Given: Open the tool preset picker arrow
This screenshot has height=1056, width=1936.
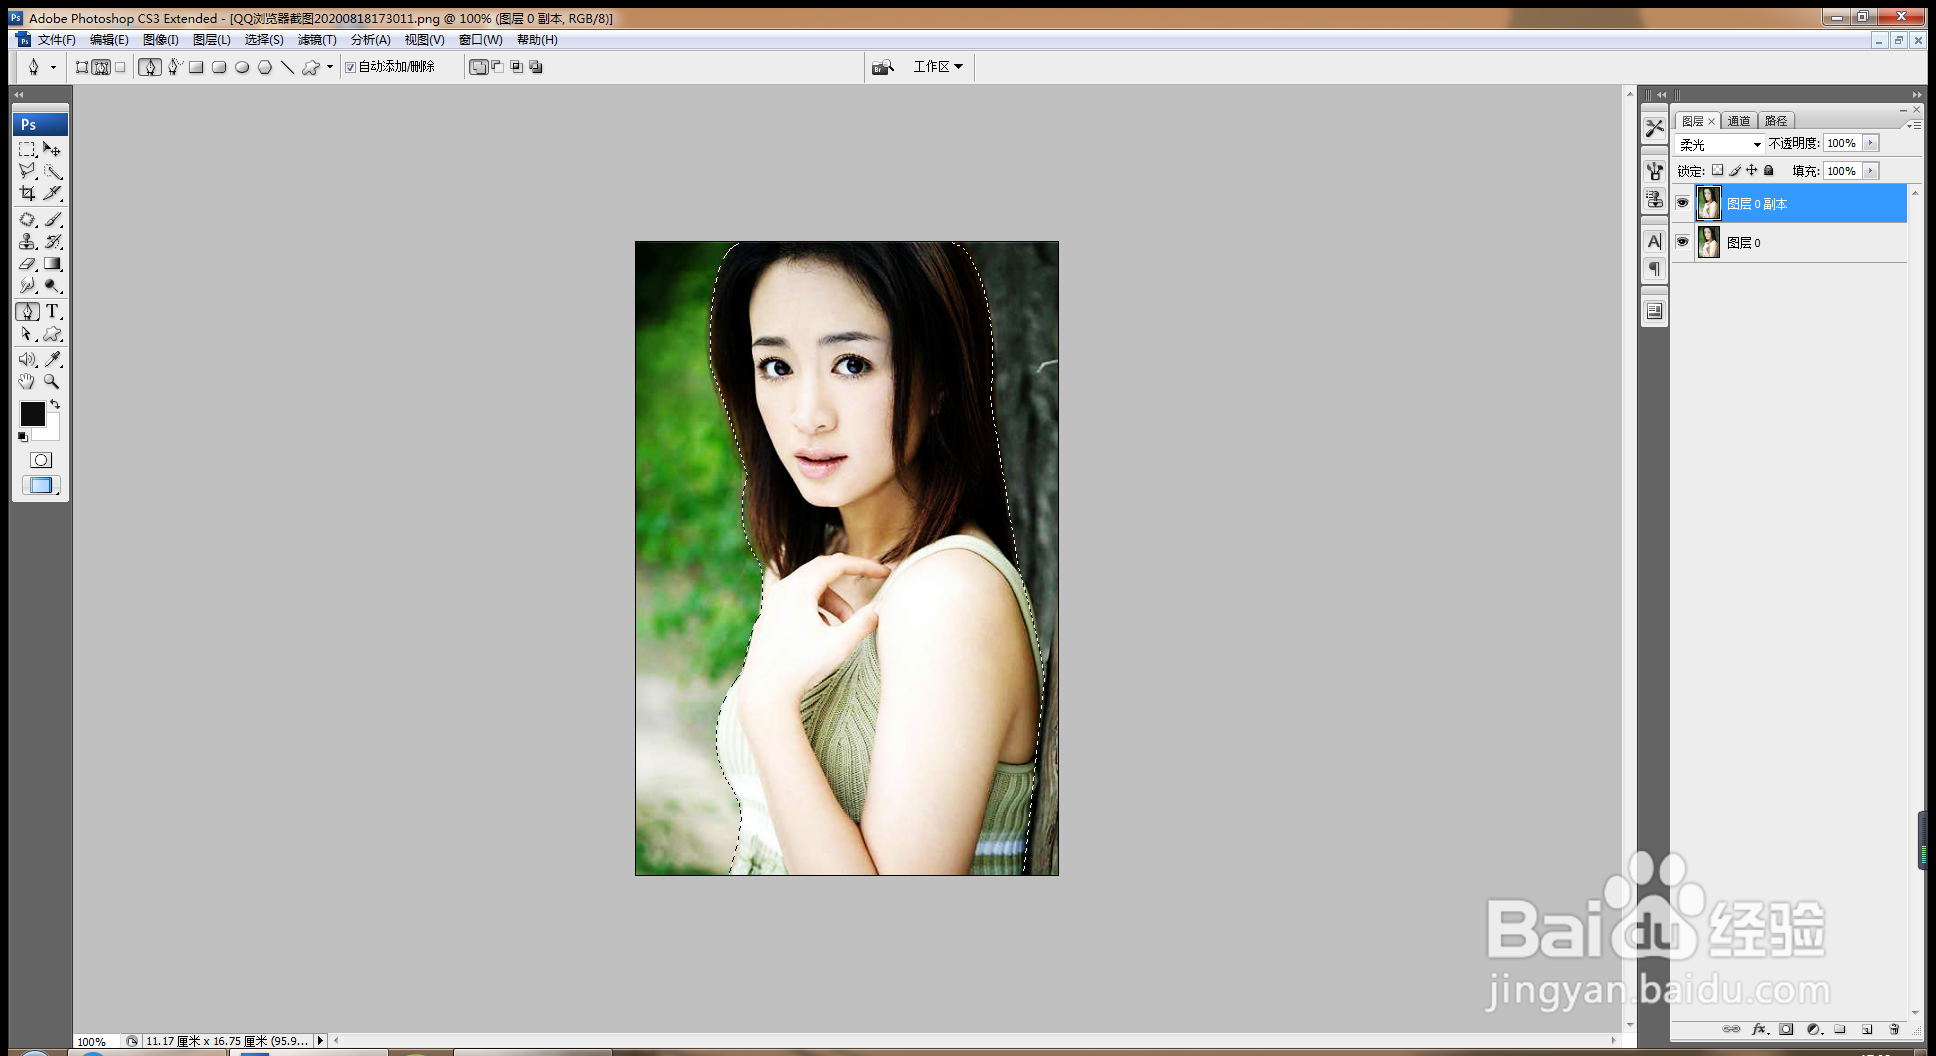Looking at the screenshot, I should click(53, 67).
